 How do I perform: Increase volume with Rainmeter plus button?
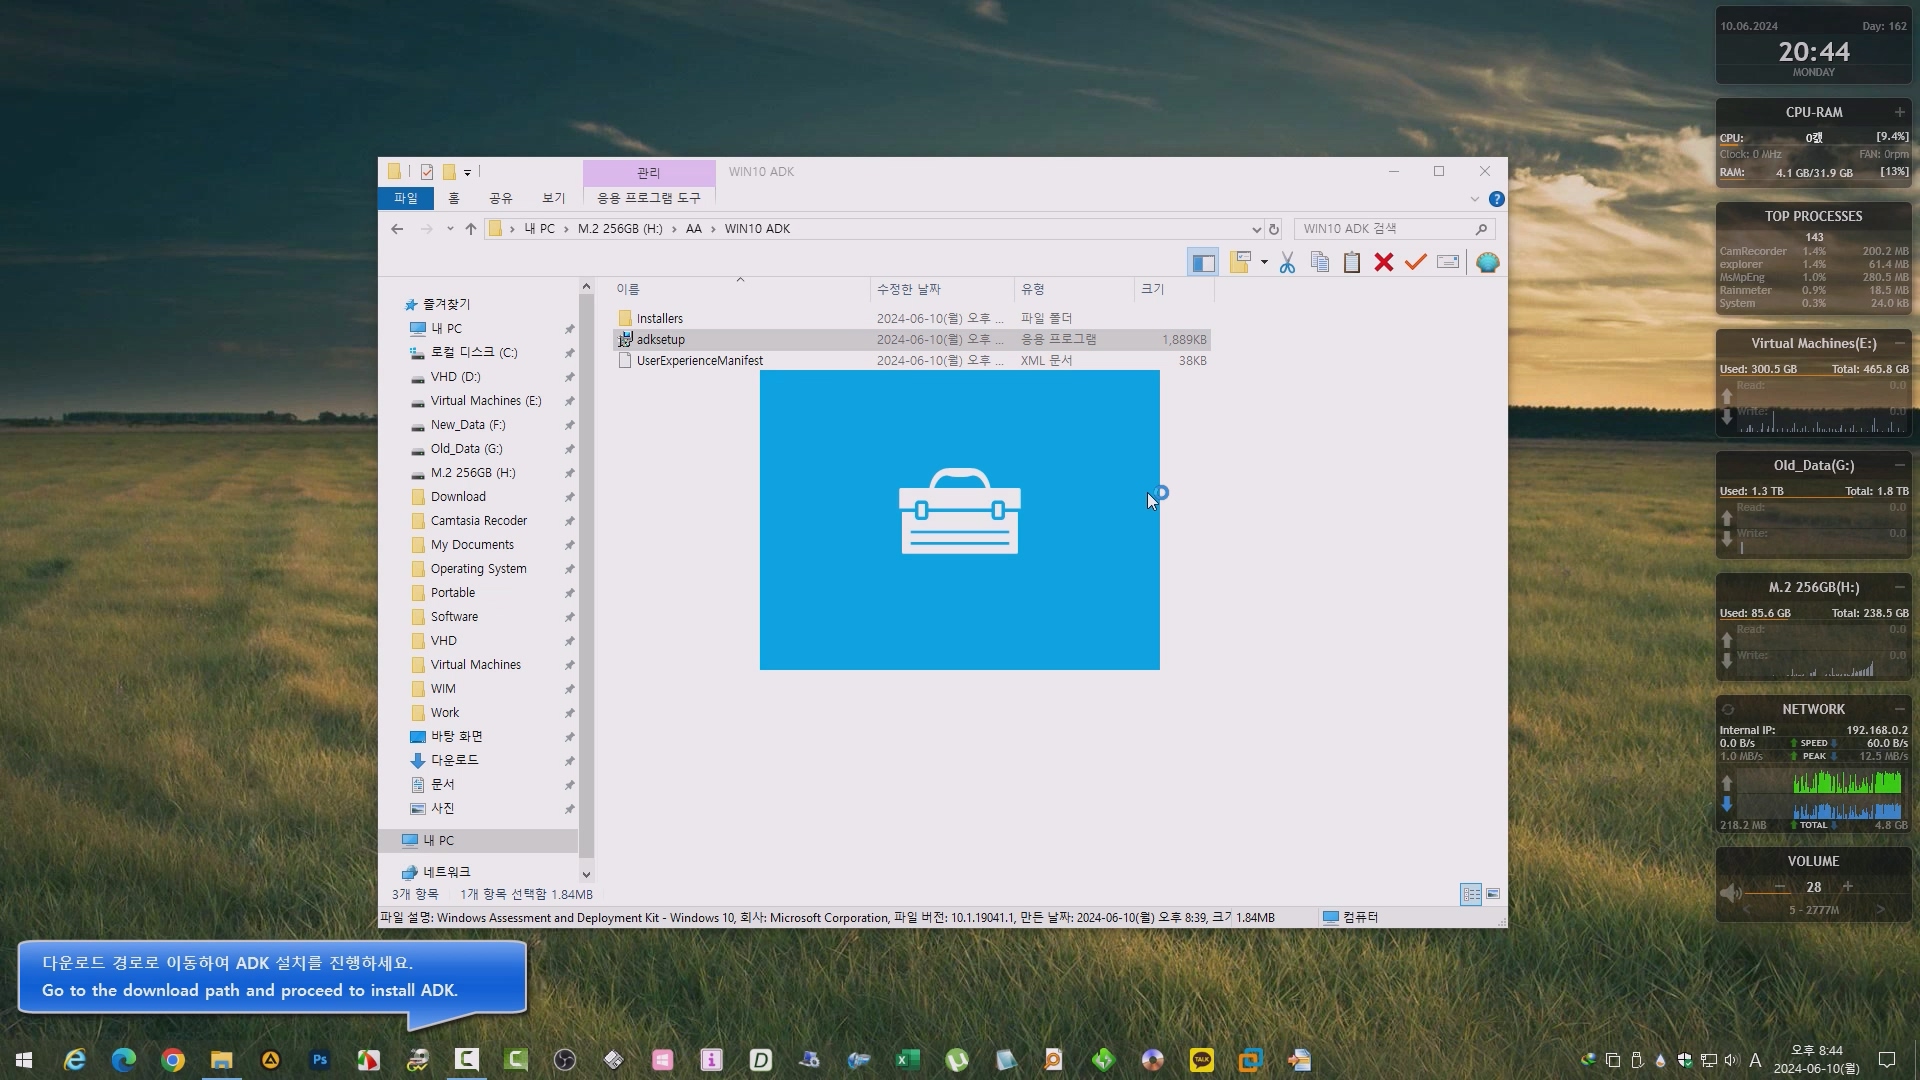tap(1848, 887)
